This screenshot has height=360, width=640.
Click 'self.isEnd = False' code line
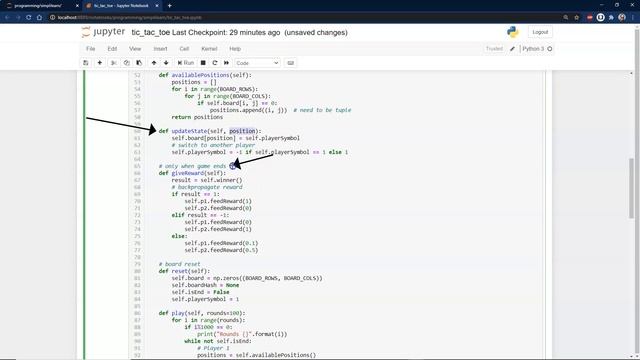pos(200,292)
